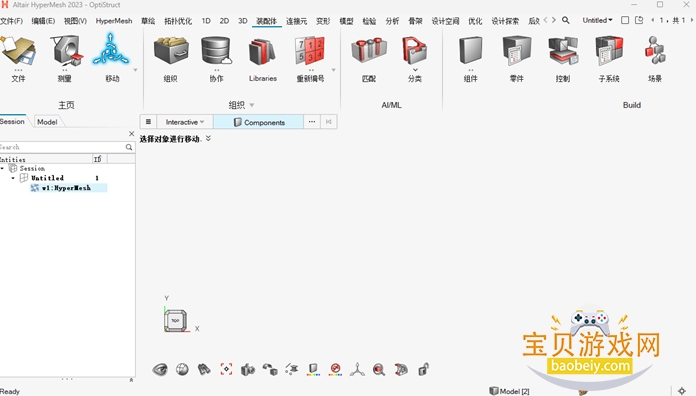Click the page layout square icon
696x396 pixels.
click(625, 20)
